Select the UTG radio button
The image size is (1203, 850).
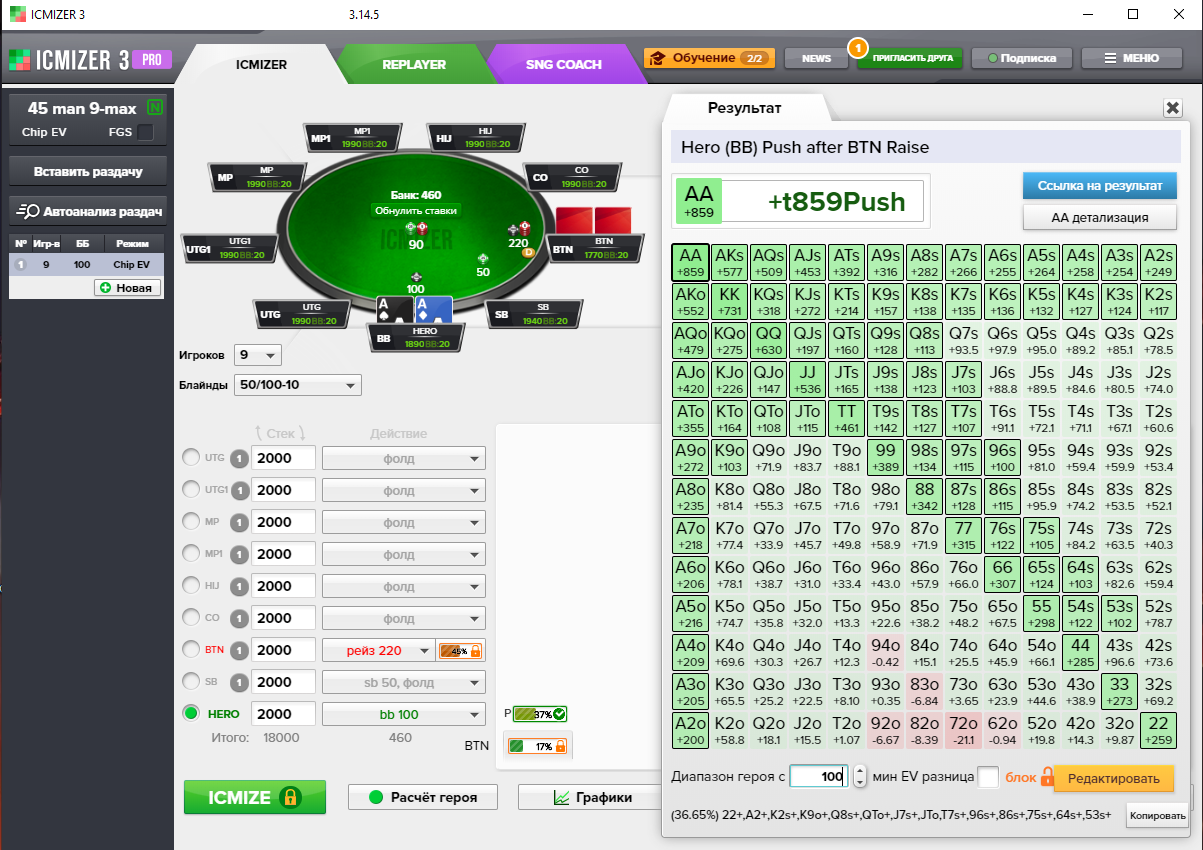point(190,458)
